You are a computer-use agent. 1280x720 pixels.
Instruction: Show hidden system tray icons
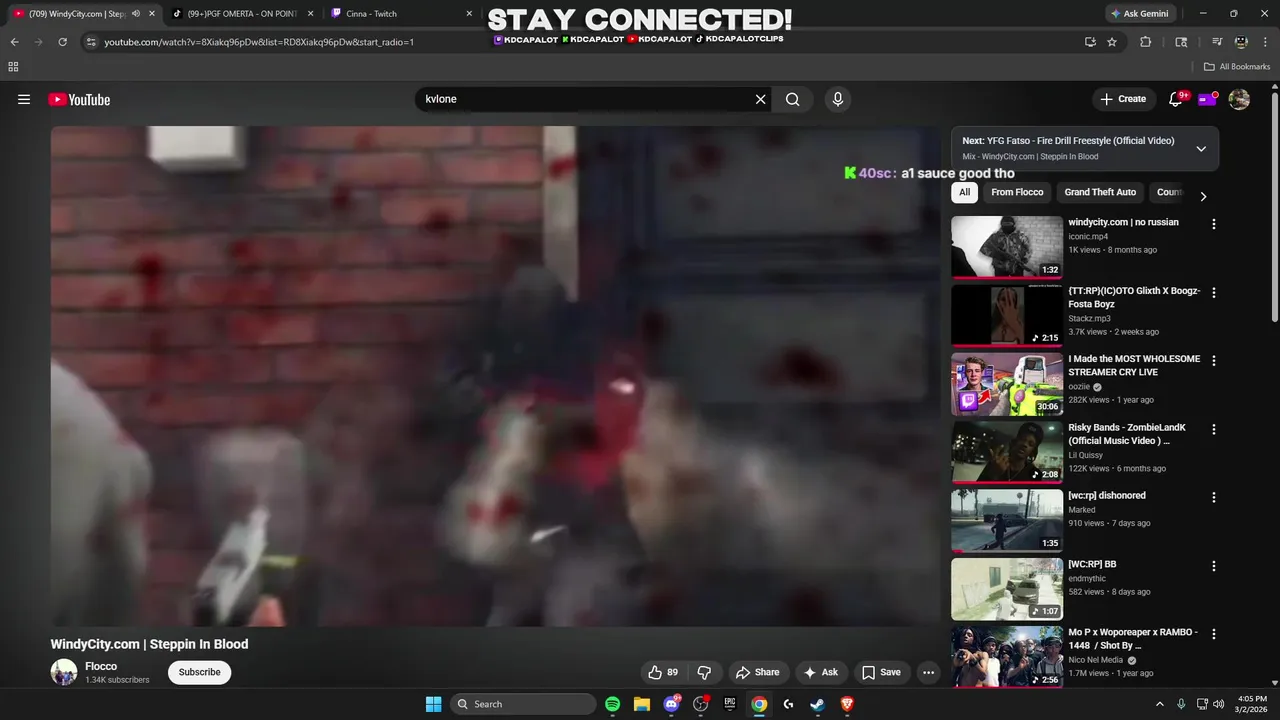tap(1160, 704)
